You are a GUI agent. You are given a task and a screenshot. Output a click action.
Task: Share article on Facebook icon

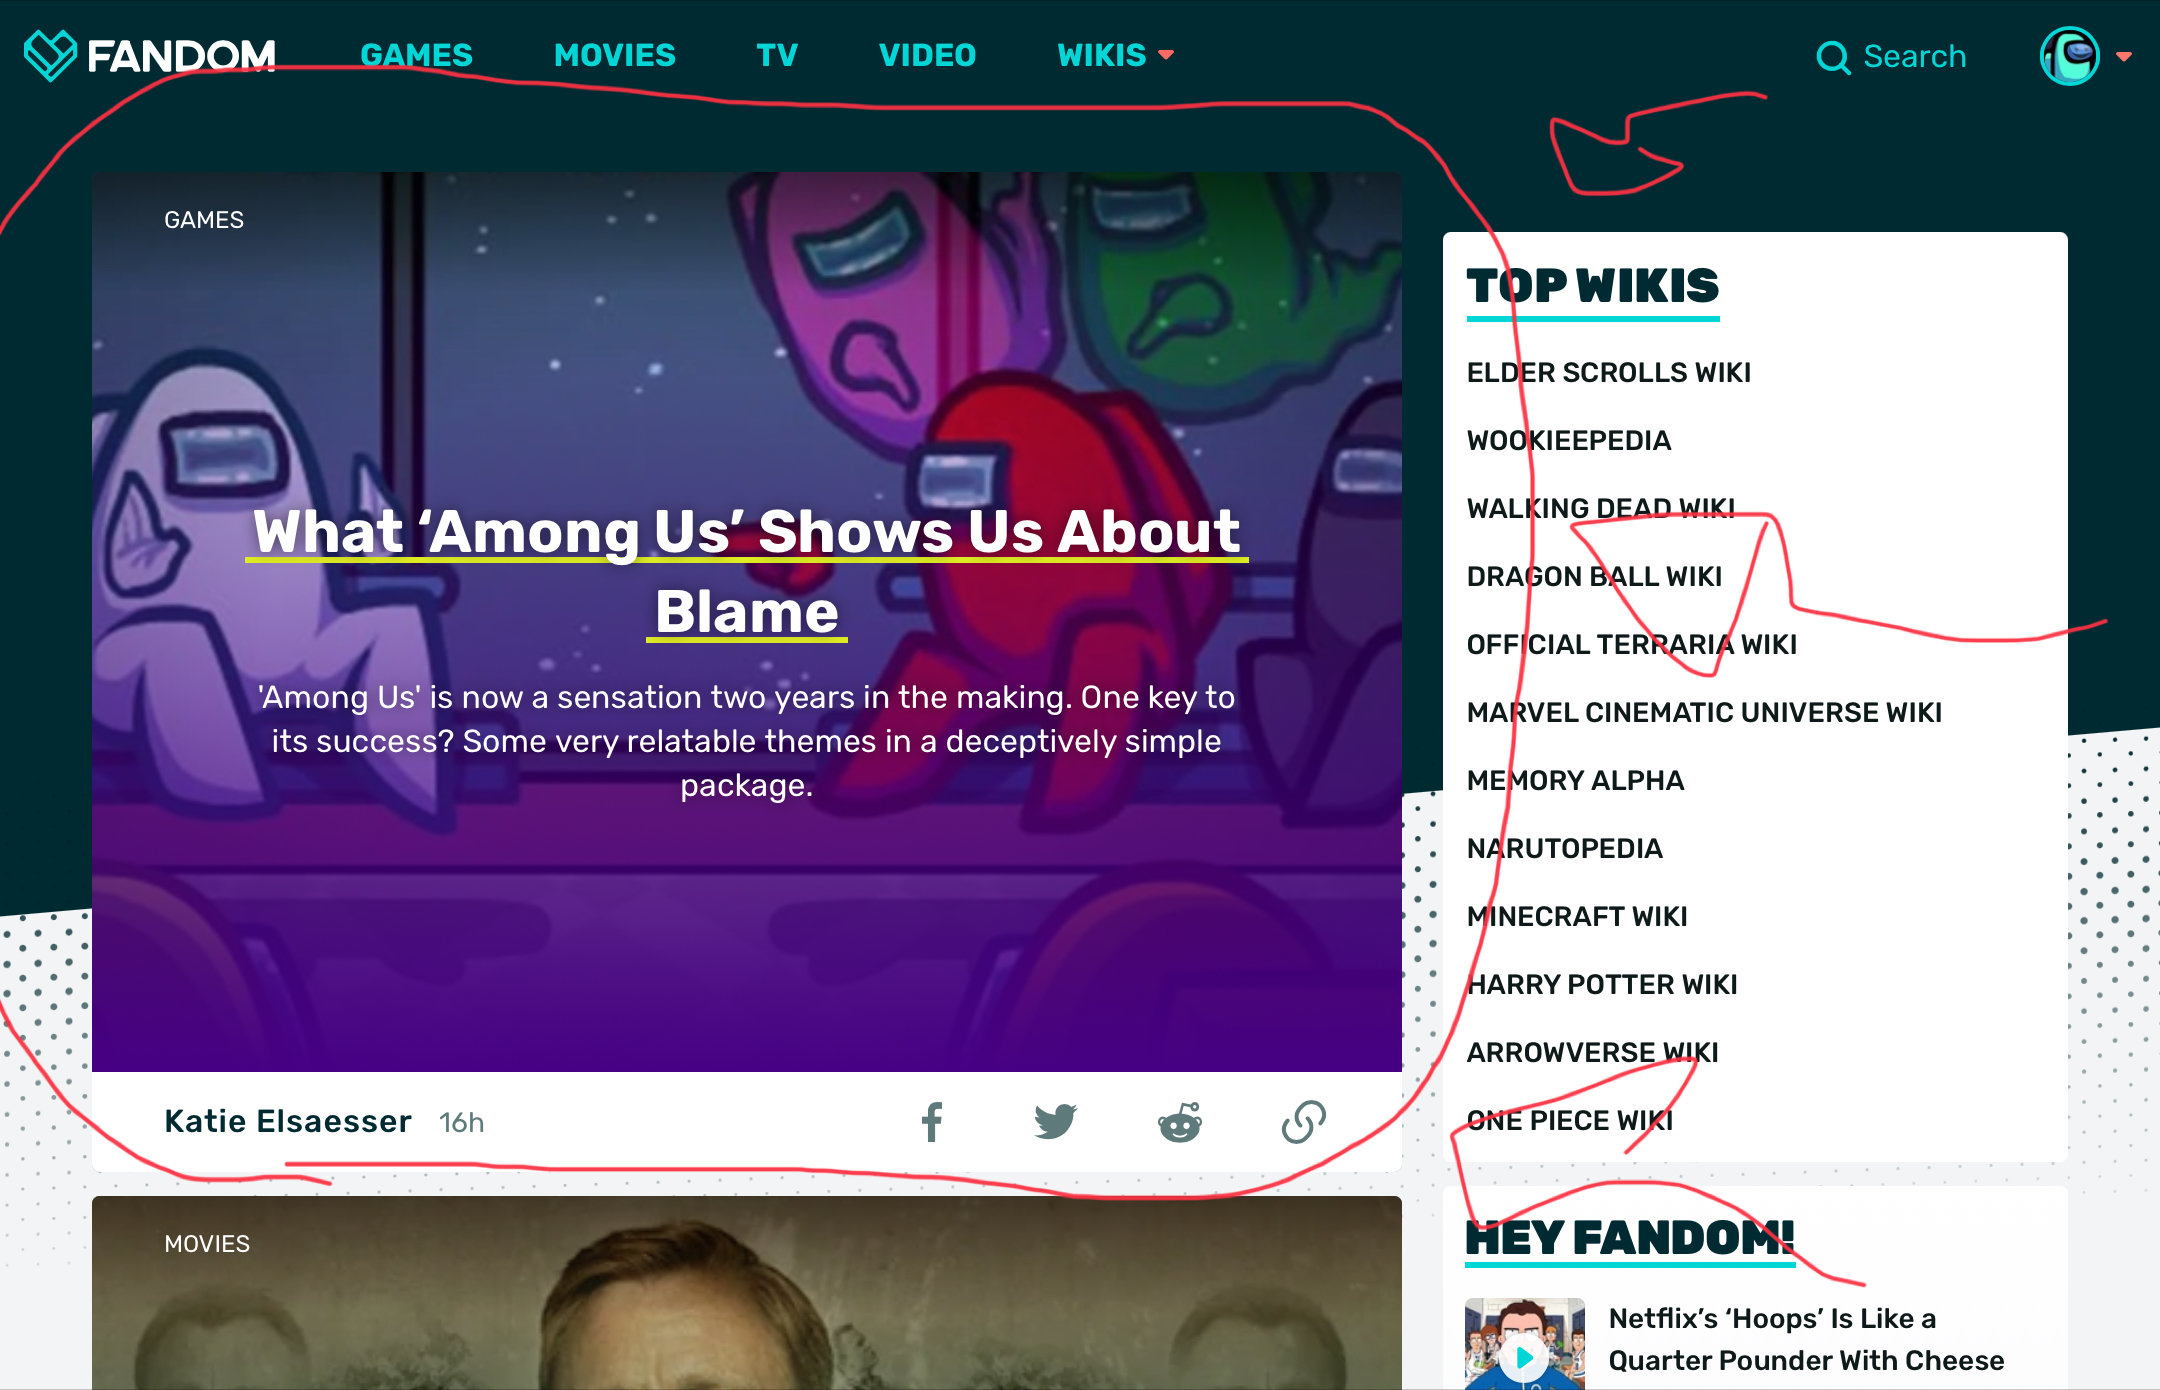click(932, 1122)
